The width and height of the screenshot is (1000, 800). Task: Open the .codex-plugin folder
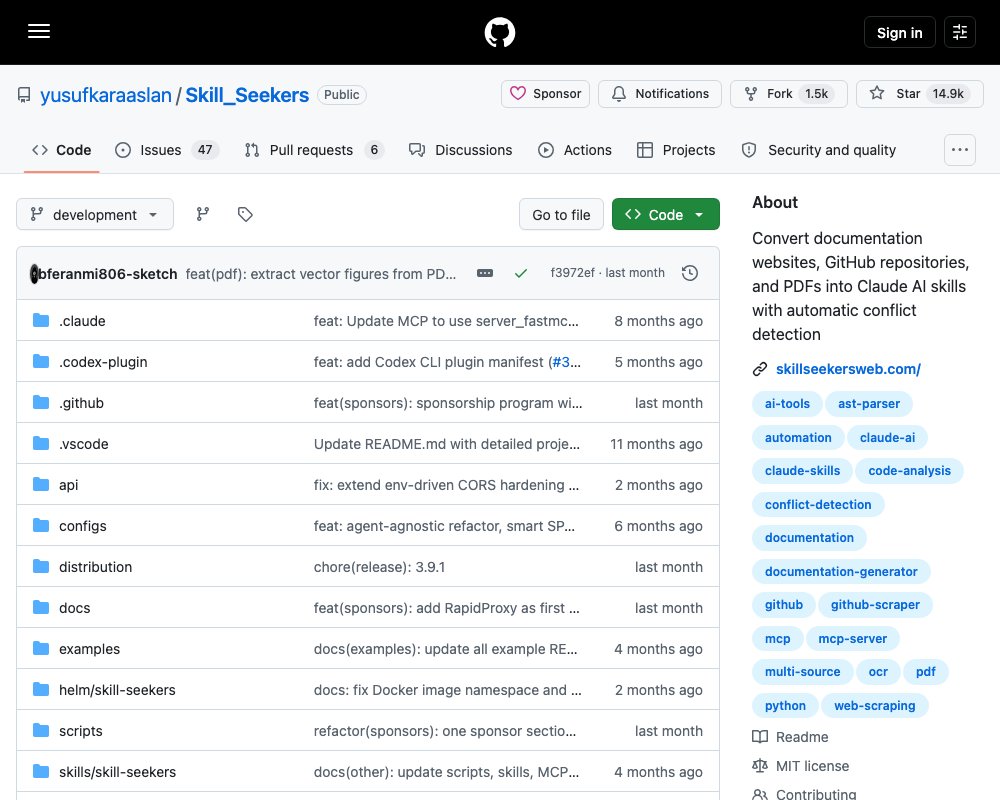[x=103, y=362]
